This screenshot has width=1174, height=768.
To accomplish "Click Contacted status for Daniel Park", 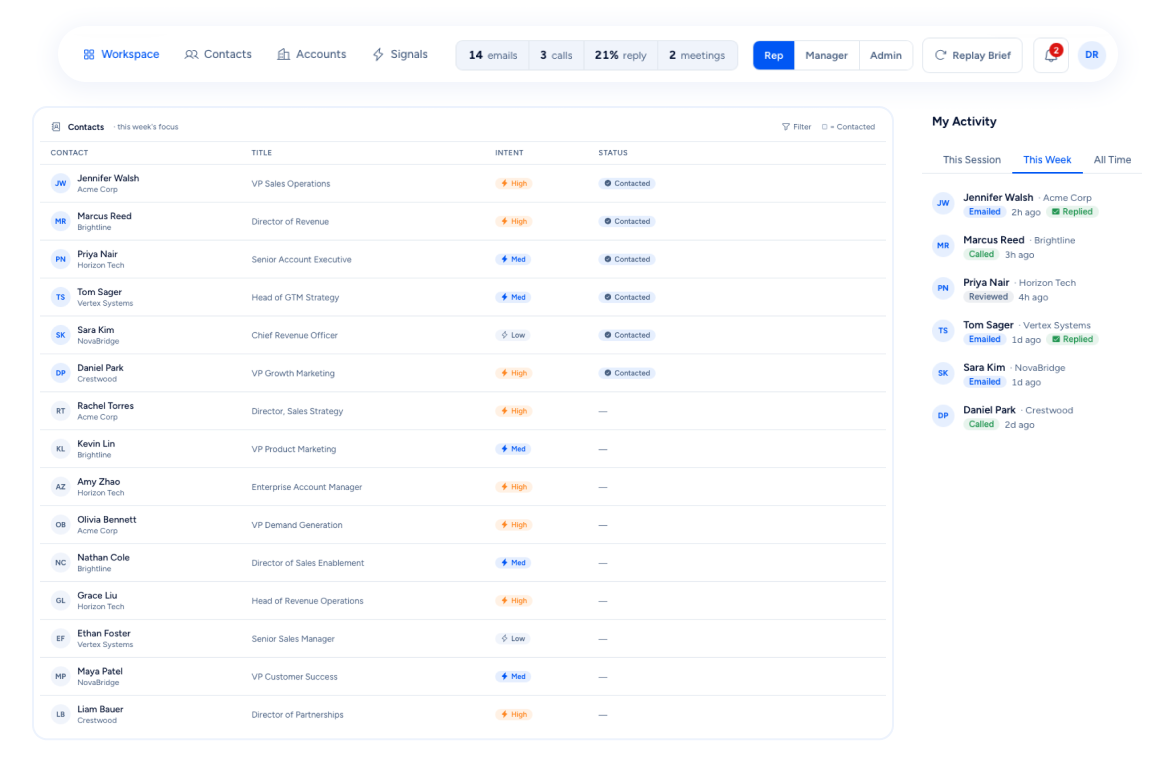I will point(627,373).
